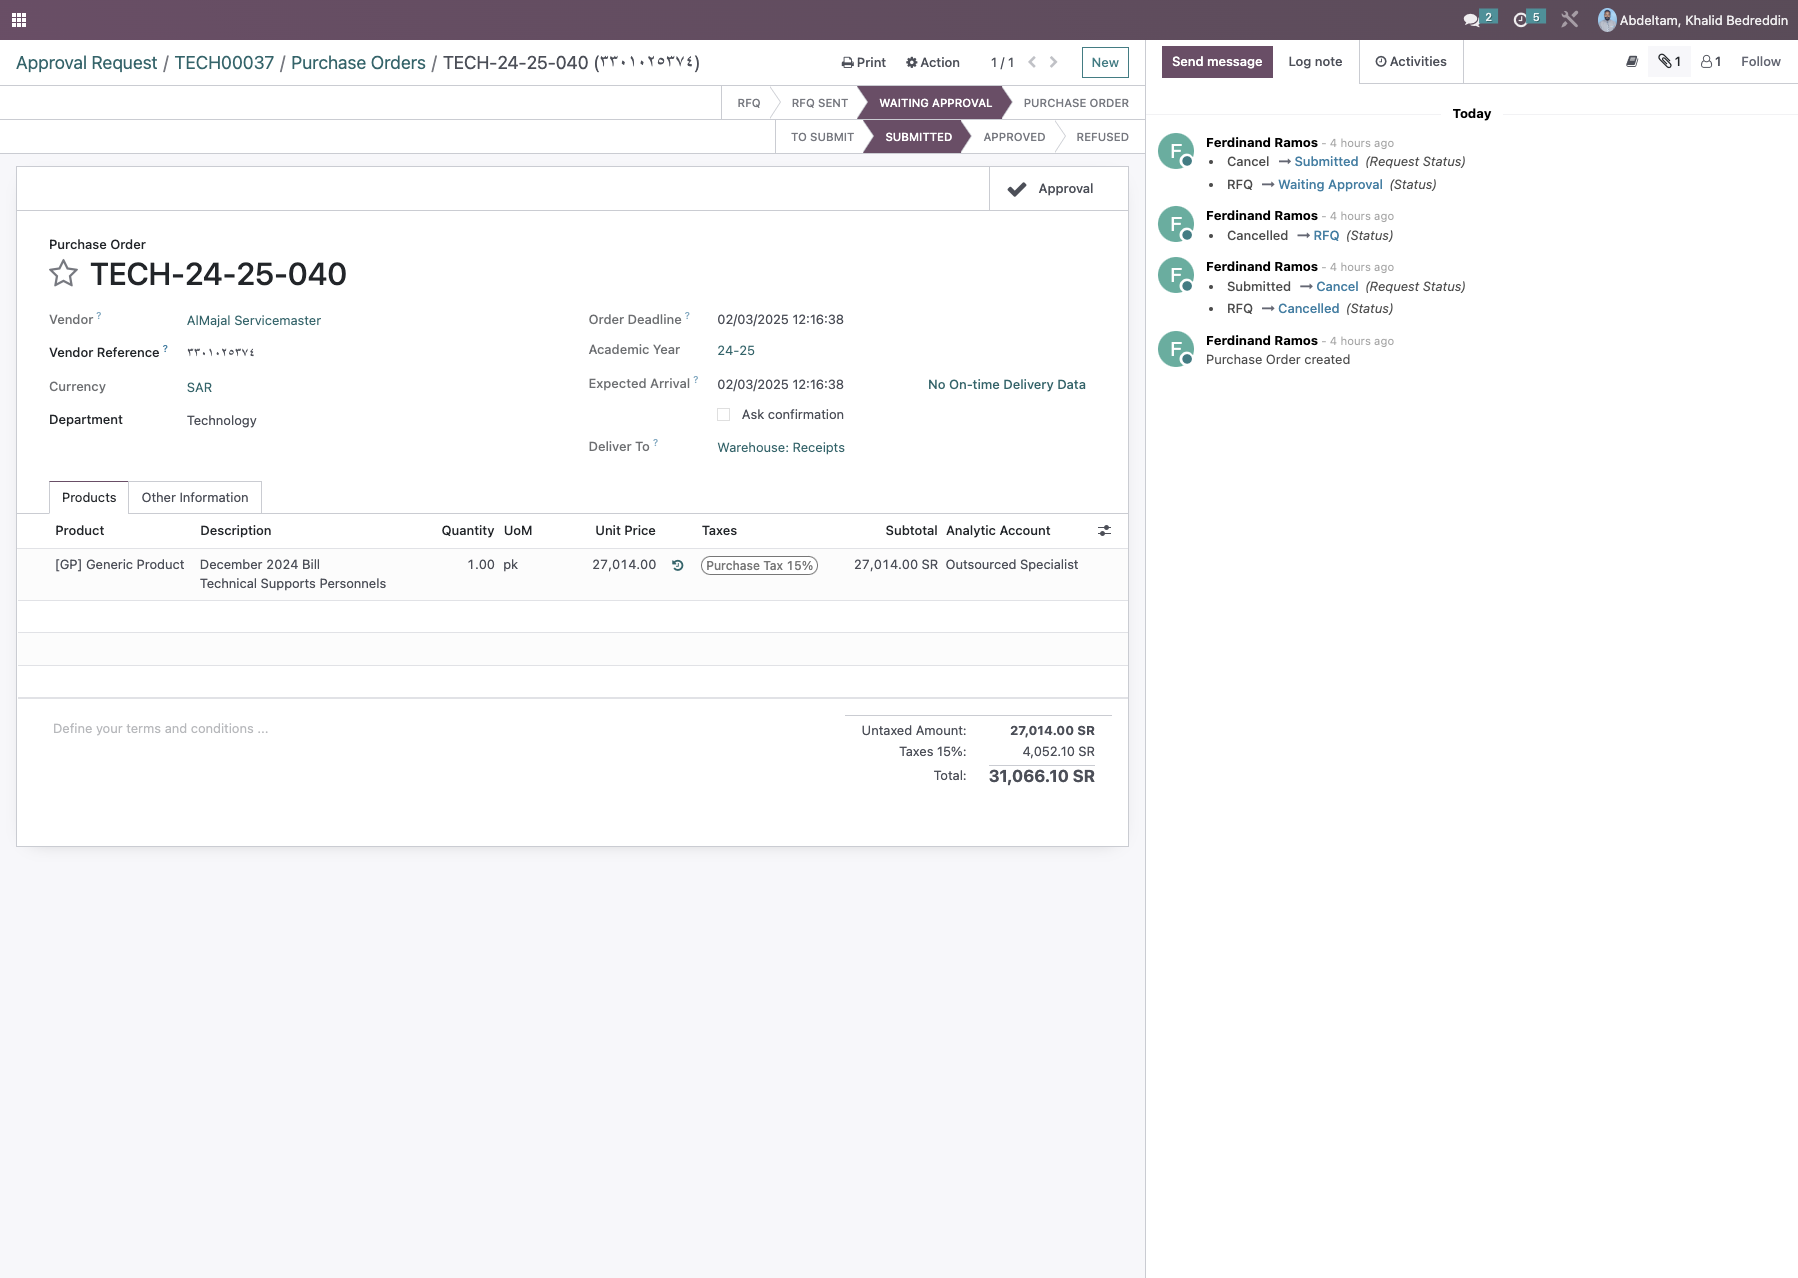Select the Generic Product order line
This screenshot has height=1278, width=1798.
[572, 575]
